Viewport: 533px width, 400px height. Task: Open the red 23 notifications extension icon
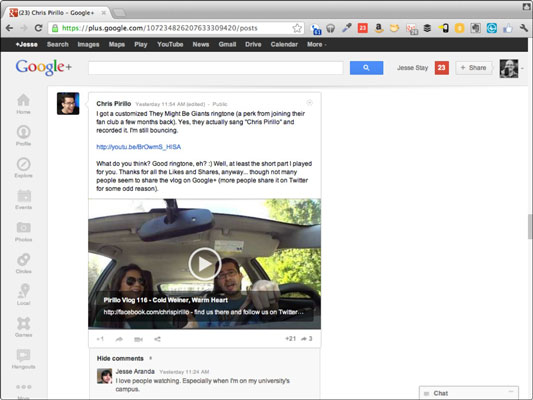tap(363, 28)
